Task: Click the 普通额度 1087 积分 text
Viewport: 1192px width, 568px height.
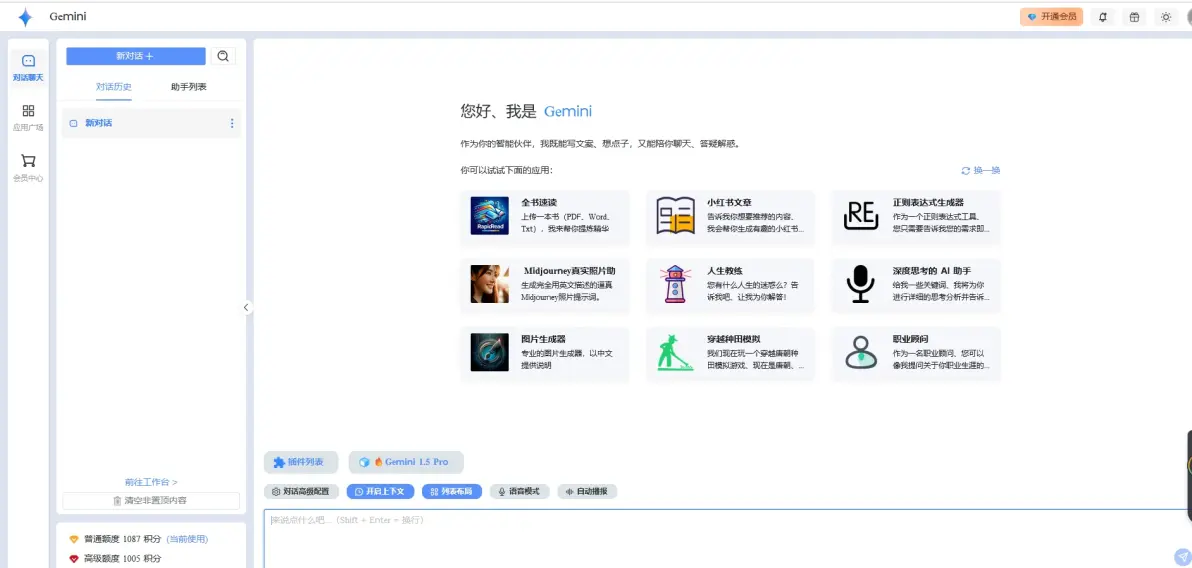Action: point(122,539)
